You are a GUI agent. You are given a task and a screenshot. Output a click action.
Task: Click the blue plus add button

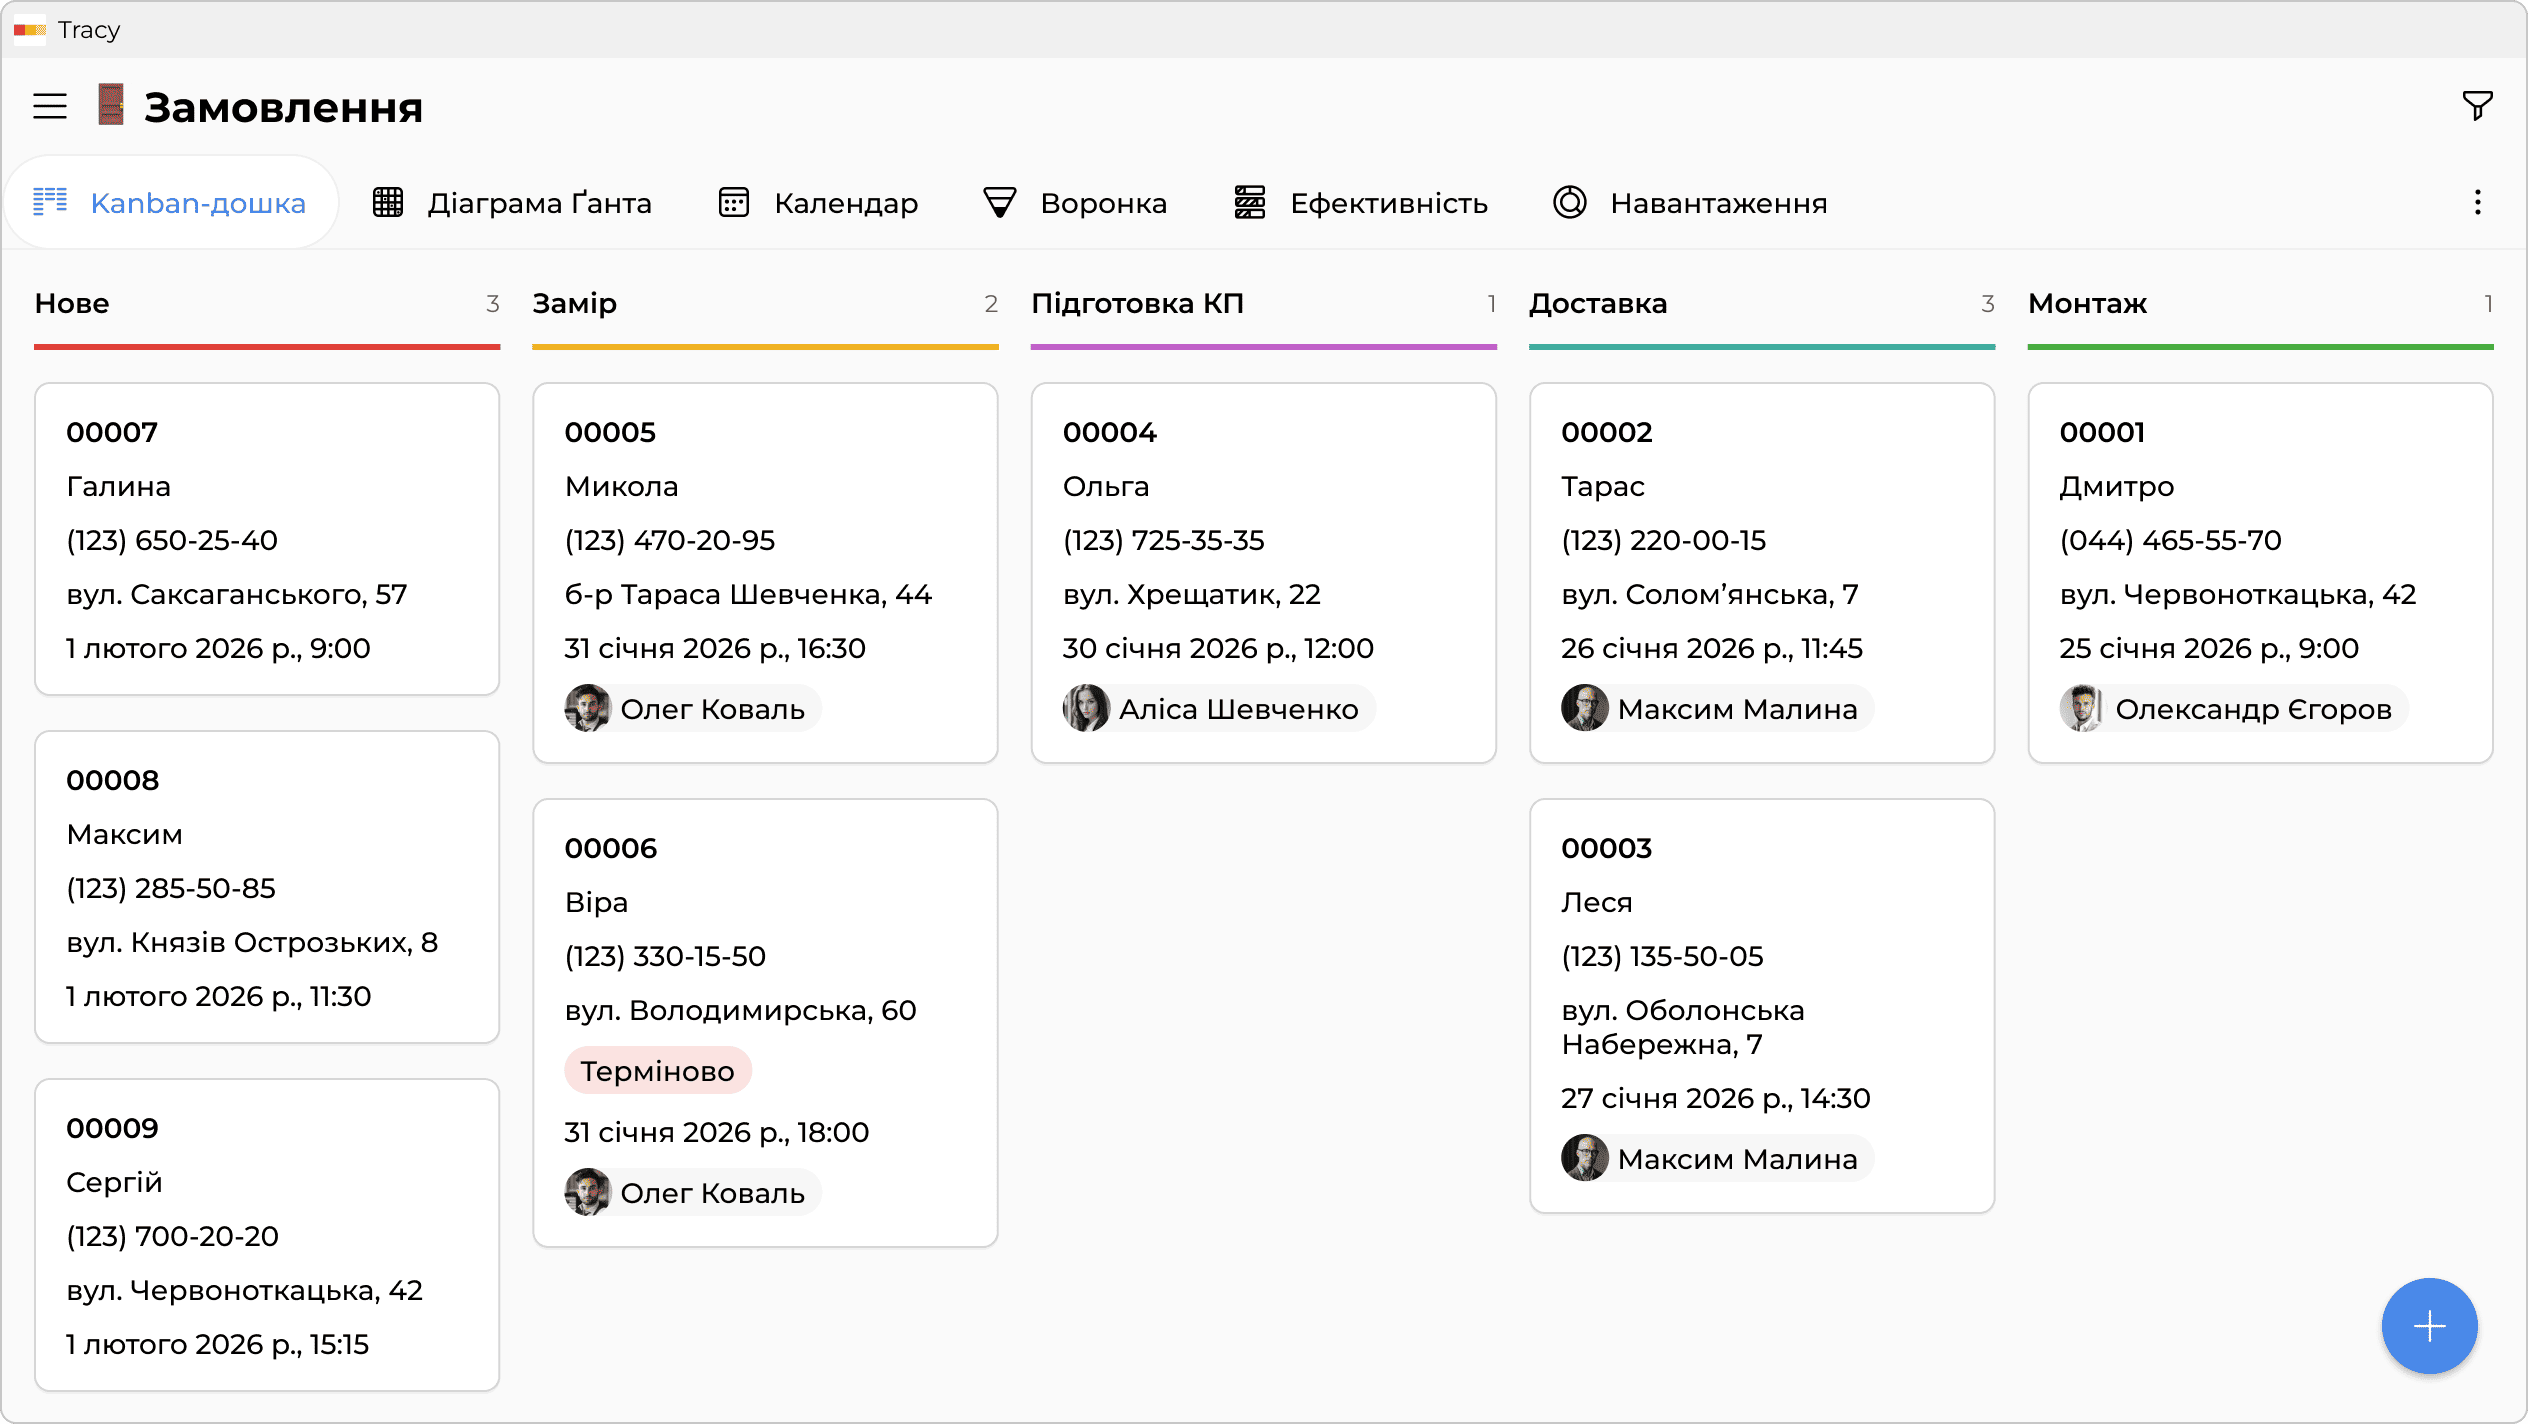[2428, 1326]
